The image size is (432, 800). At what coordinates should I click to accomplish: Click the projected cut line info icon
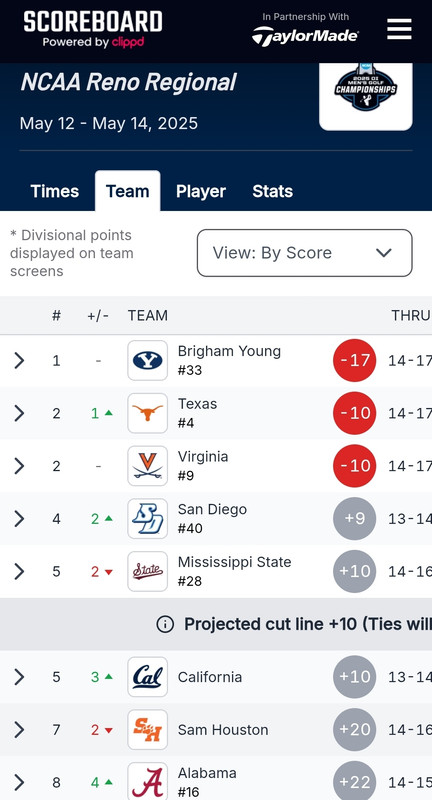click(x=165, y=624)
